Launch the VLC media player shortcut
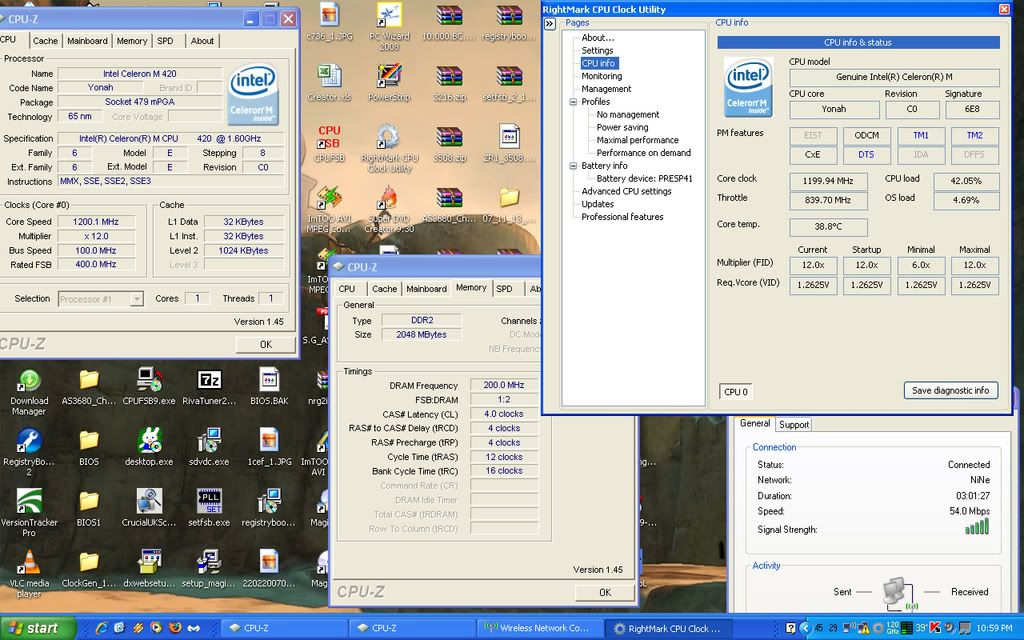The height and width of the screenshot is (640, 1024). point(29,573)
